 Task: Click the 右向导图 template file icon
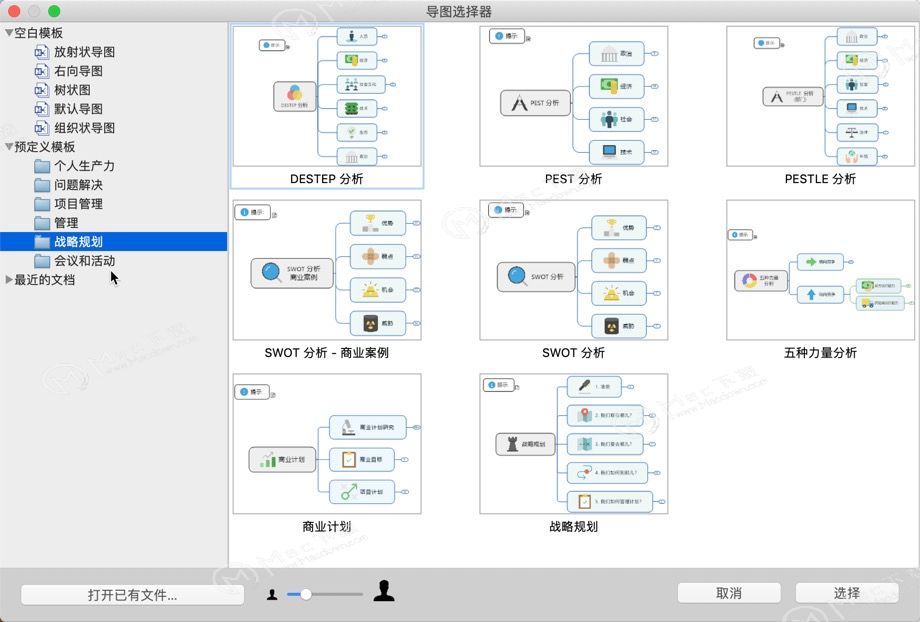click(41, 71)
